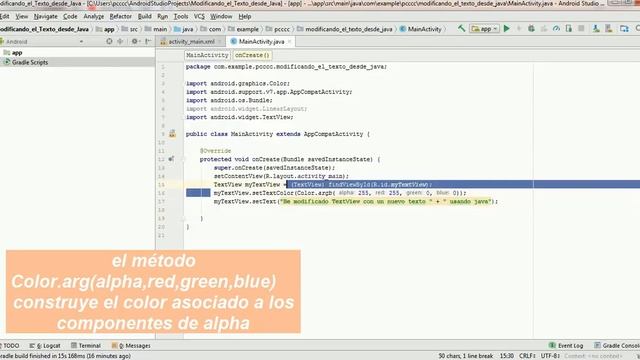Click the Project Structure icon in toolbar

tap(624, 29)
